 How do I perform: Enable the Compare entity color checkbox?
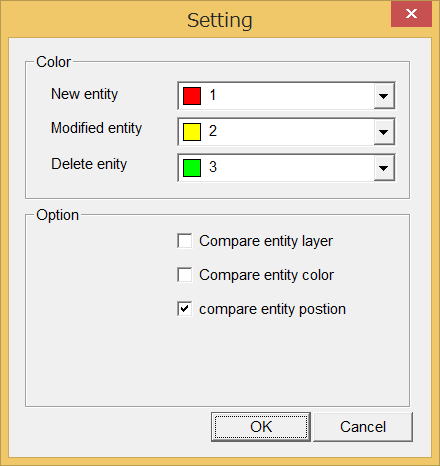[x=185, y=275]
